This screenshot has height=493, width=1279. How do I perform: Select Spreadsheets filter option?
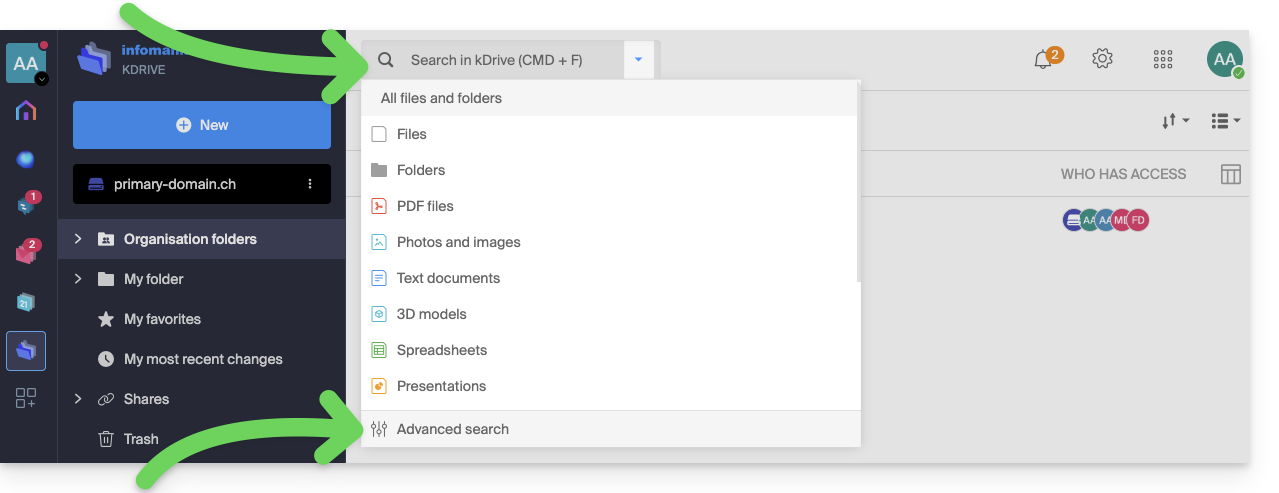tap(441, 350)
